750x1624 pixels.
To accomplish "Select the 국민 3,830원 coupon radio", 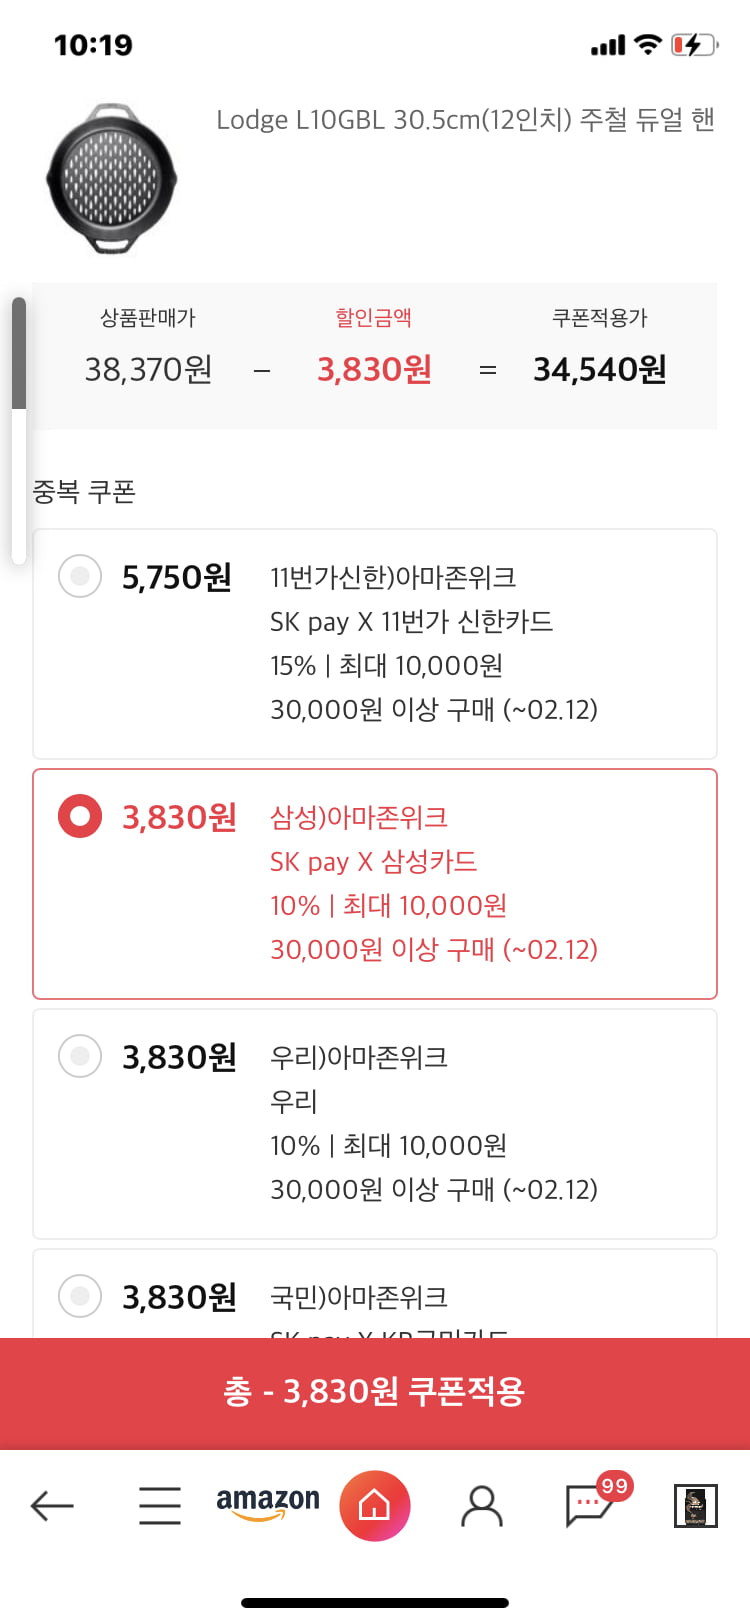I will click(80, 1296).
